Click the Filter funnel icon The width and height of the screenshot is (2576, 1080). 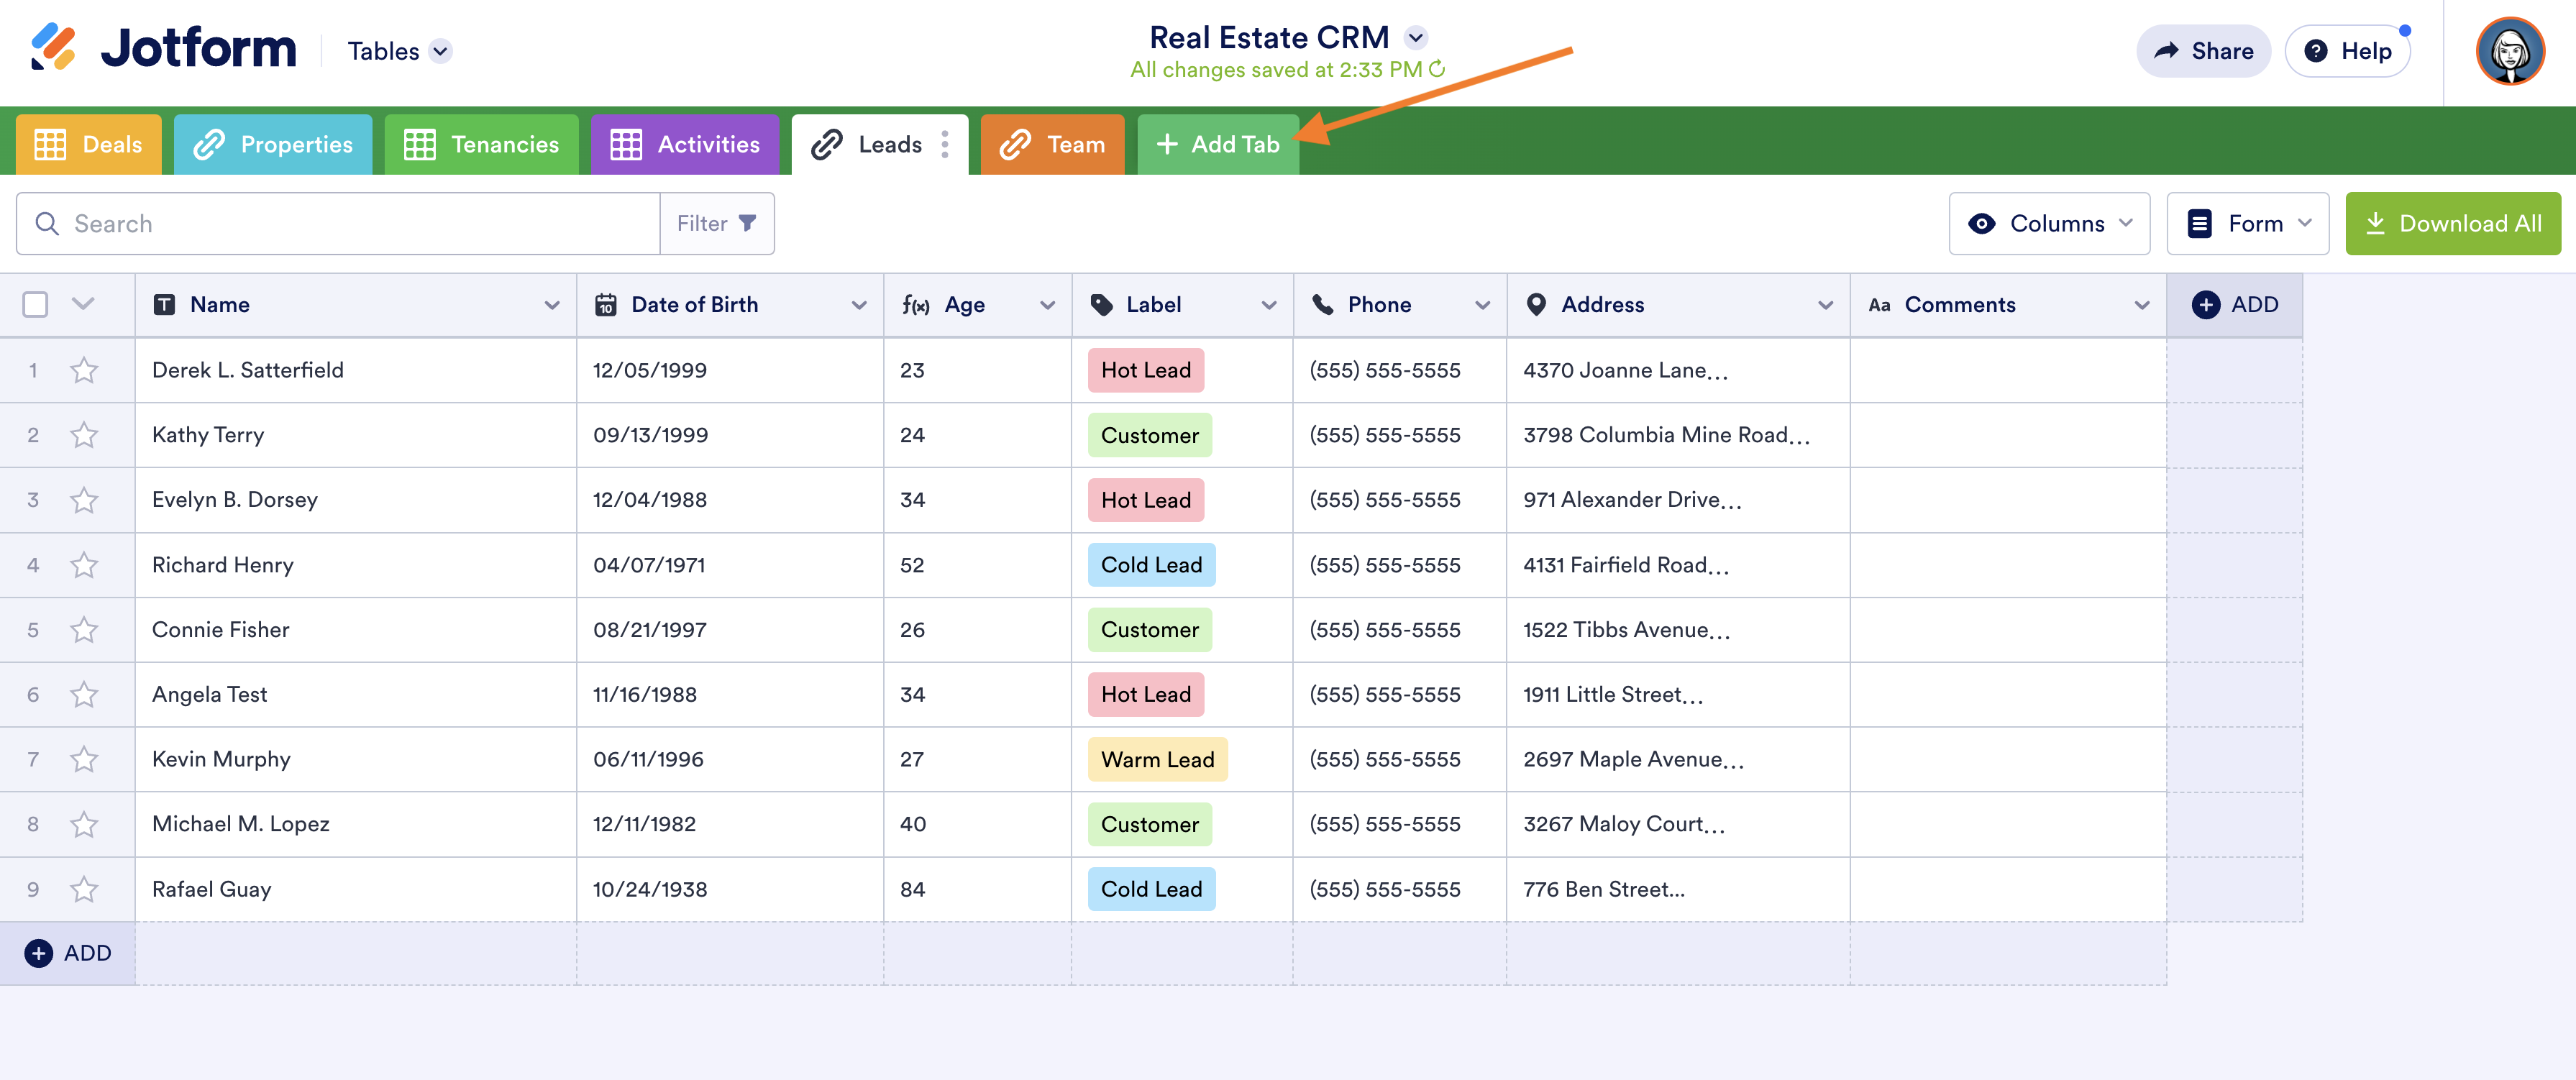click(747, 223)
